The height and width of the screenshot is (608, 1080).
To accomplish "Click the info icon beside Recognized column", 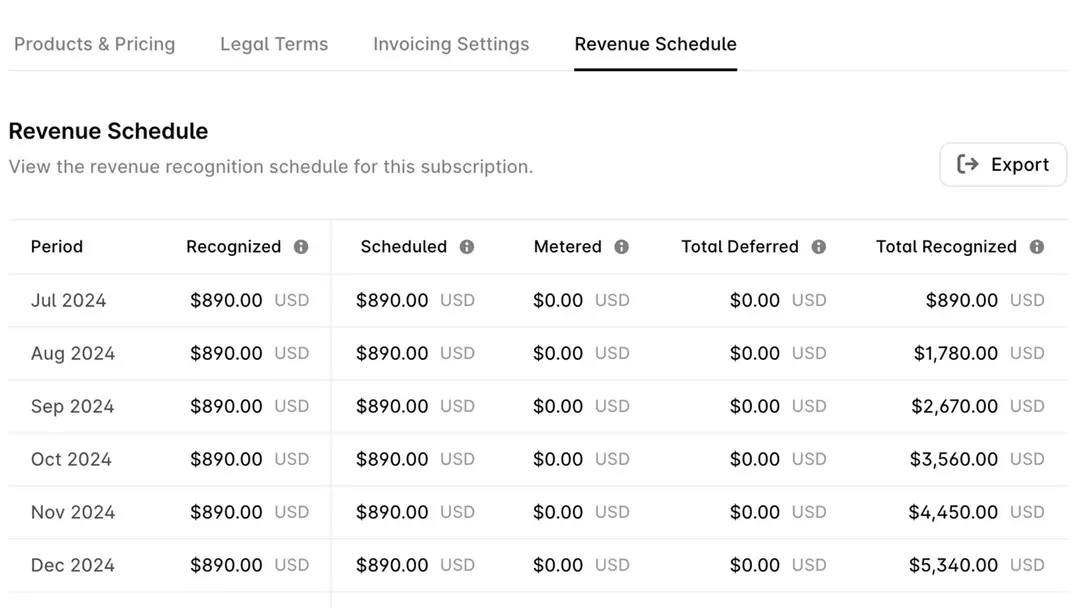I will pos(301,247).
